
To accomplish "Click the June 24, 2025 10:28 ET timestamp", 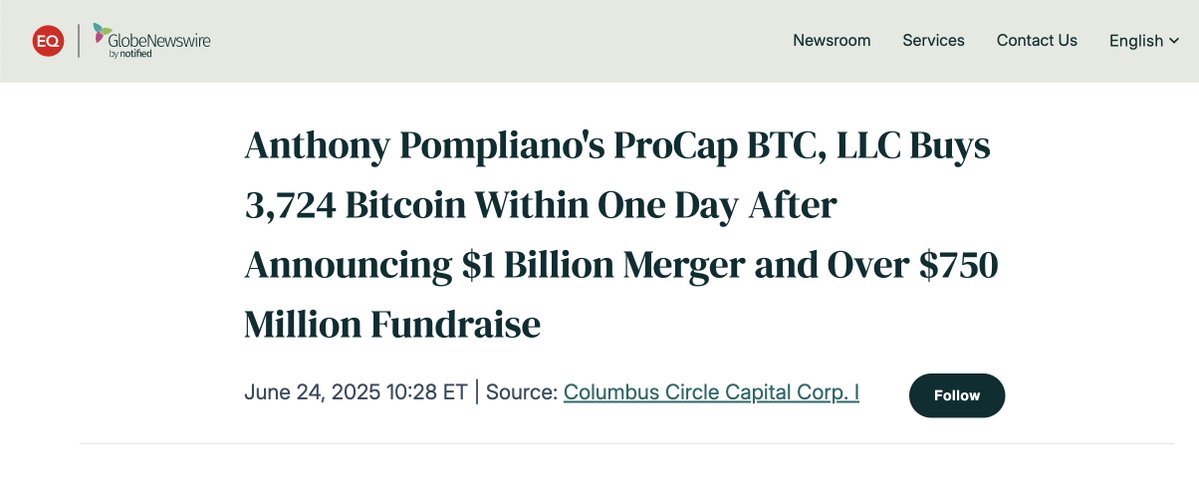I will [356, 392].
